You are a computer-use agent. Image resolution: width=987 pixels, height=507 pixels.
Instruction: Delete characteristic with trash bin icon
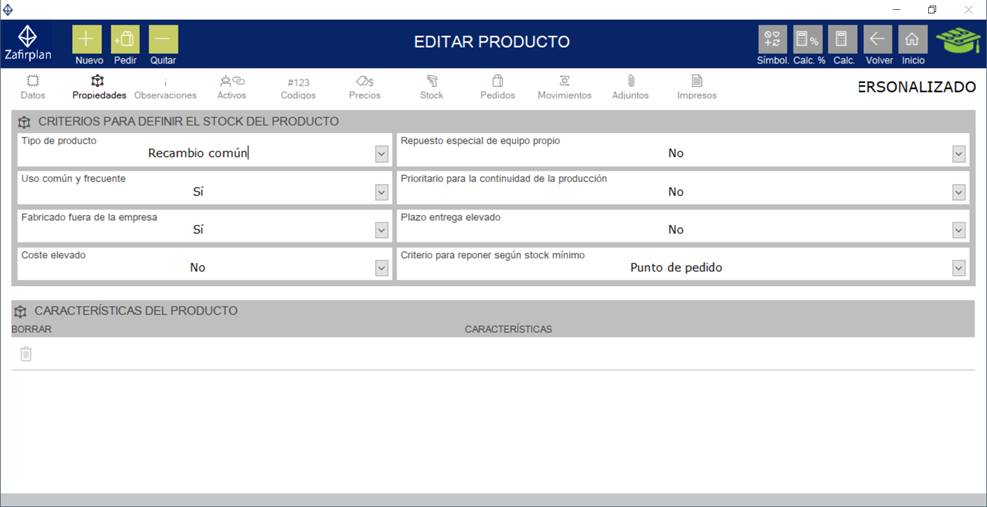26,353
